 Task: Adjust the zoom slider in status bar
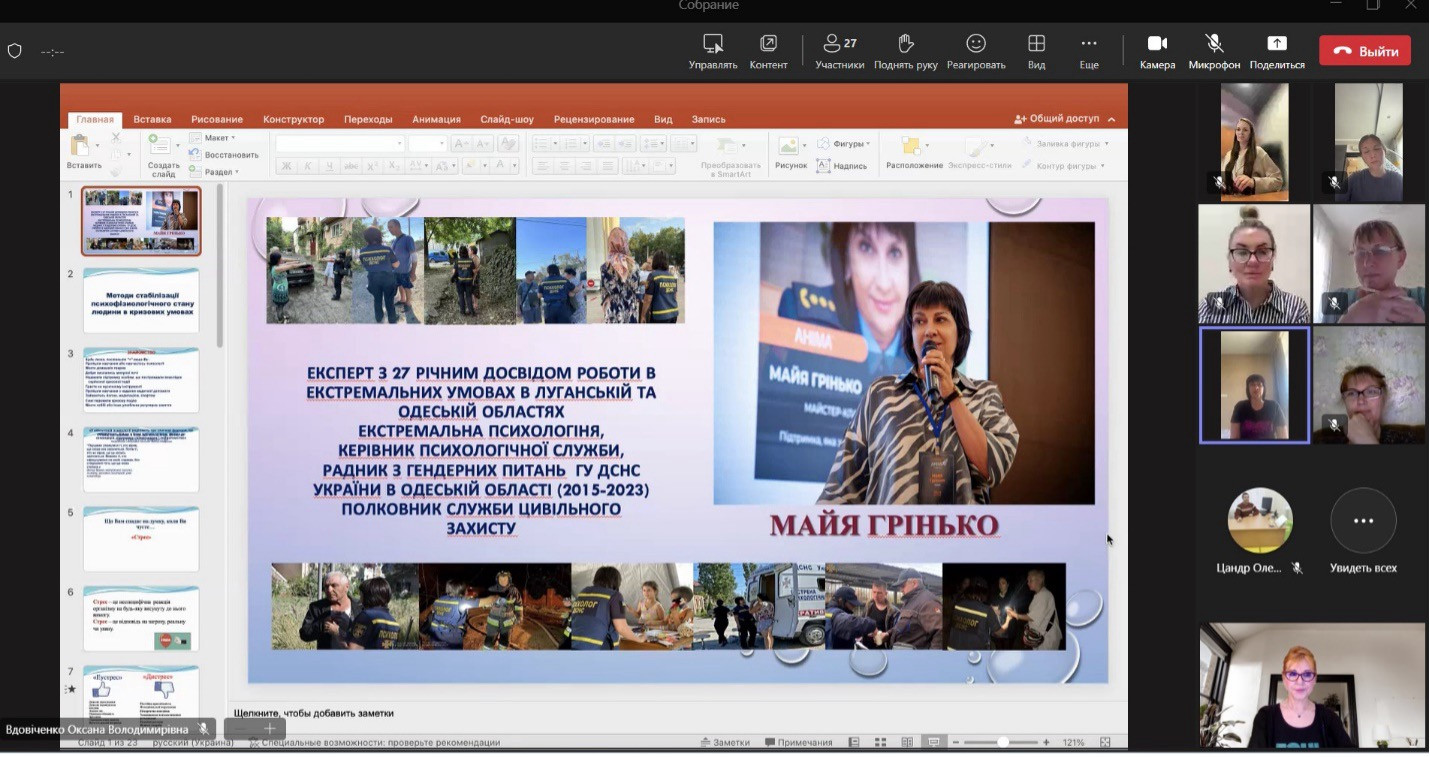click(1001, 742)
